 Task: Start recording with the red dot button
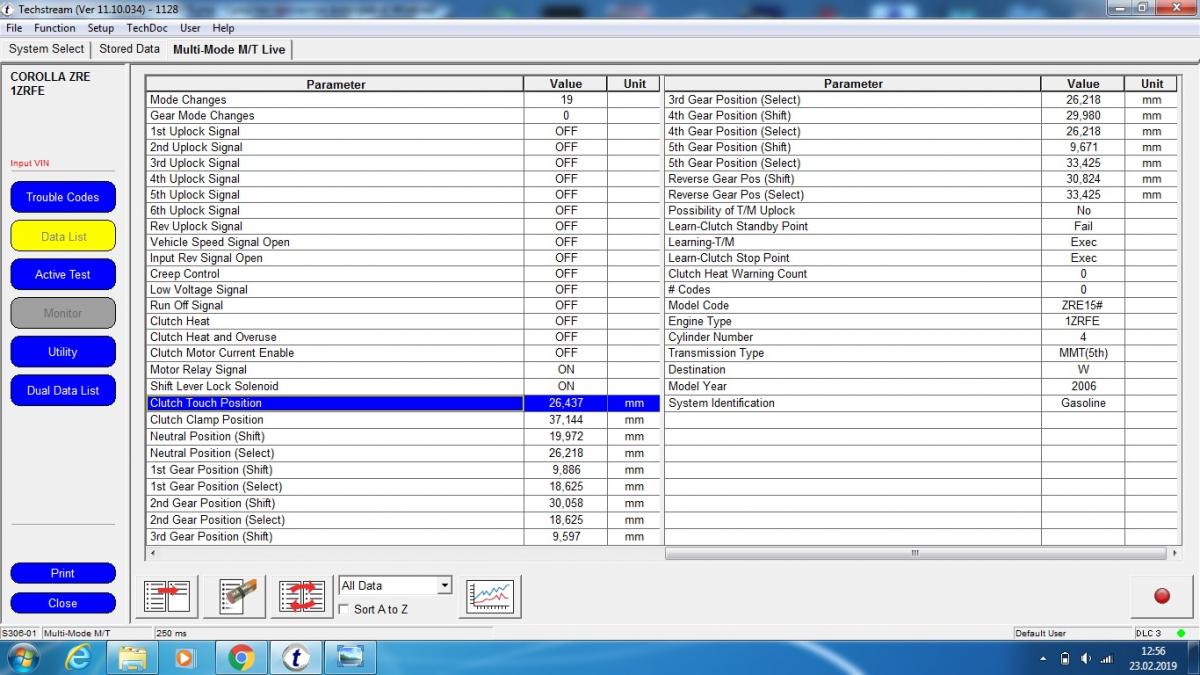coord(1162,596)
